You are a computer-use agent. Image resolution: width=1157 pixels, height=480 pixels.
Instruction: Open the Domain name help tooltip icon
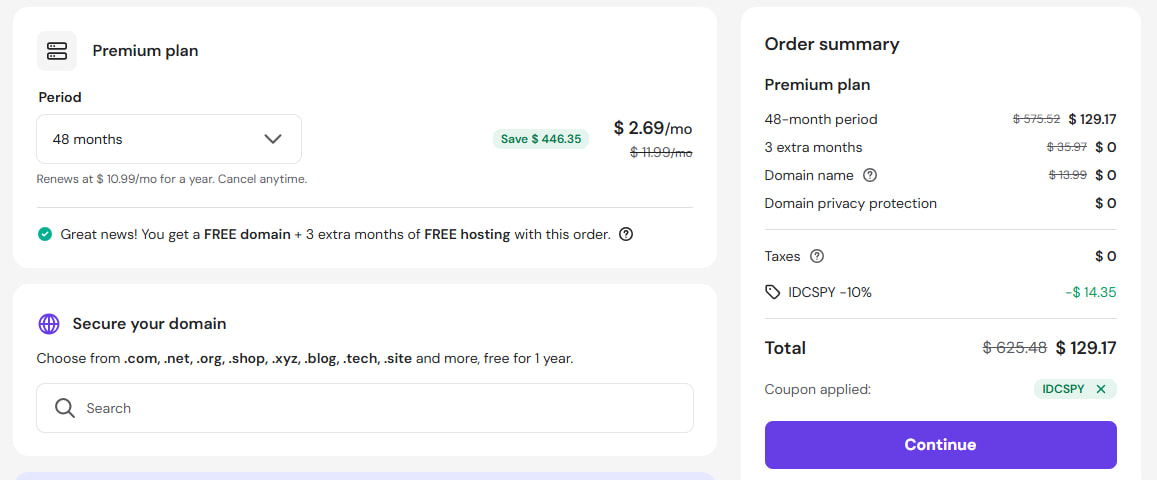coord(870,175)
